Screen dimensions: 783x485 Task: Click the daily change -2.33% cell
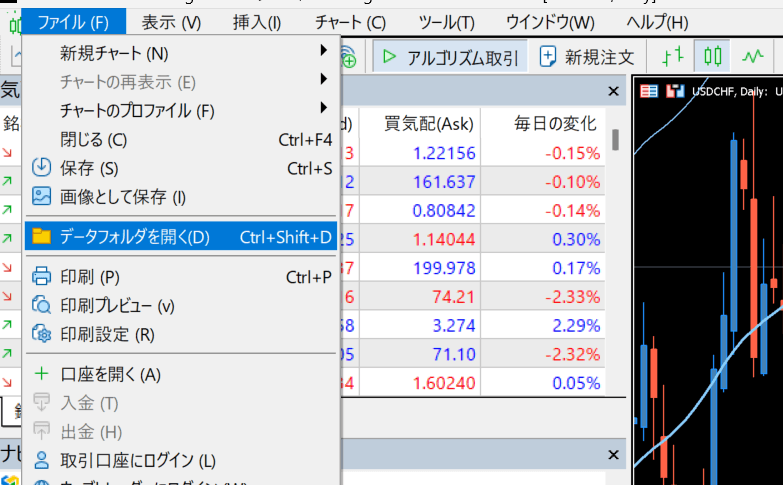572,297
